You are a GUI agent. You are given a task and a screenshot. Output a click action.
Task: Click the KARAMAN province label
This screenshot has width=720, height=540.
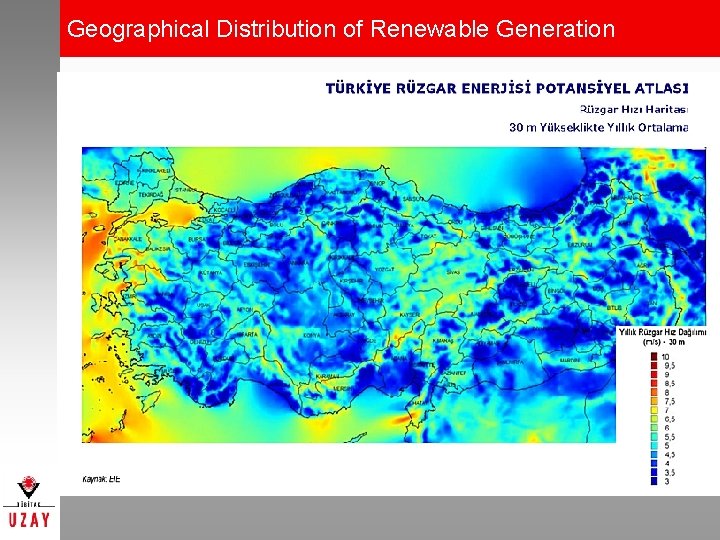327,377
